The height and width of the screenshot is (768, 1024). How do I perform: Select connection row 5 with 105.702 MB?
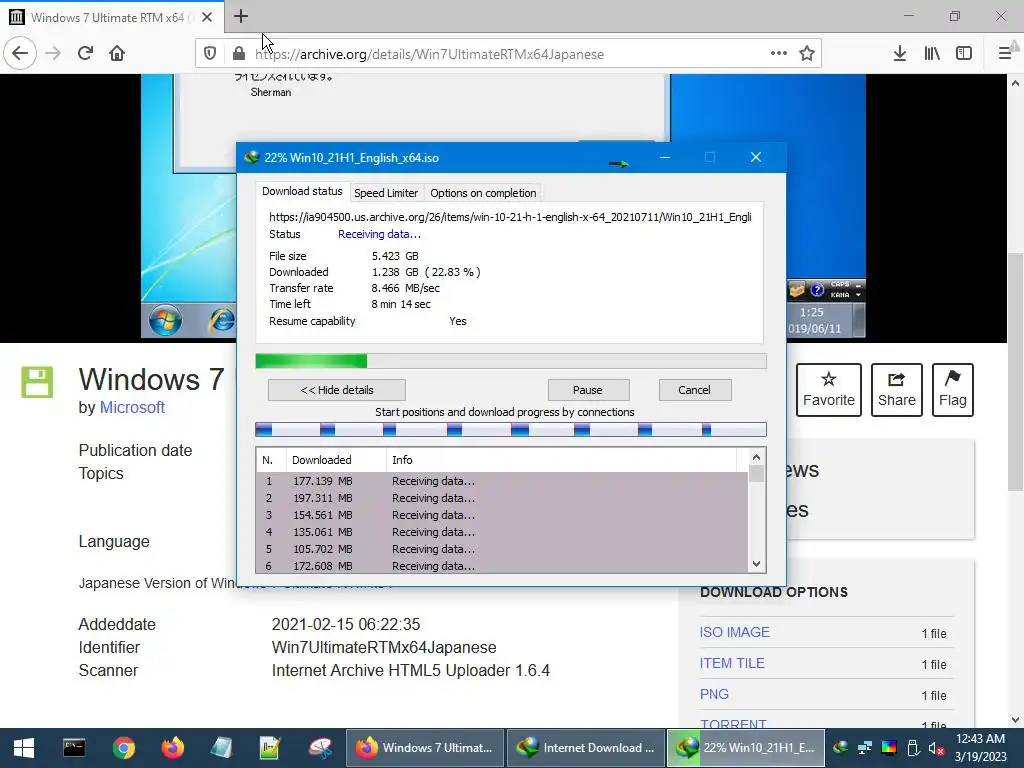(502, 549)
